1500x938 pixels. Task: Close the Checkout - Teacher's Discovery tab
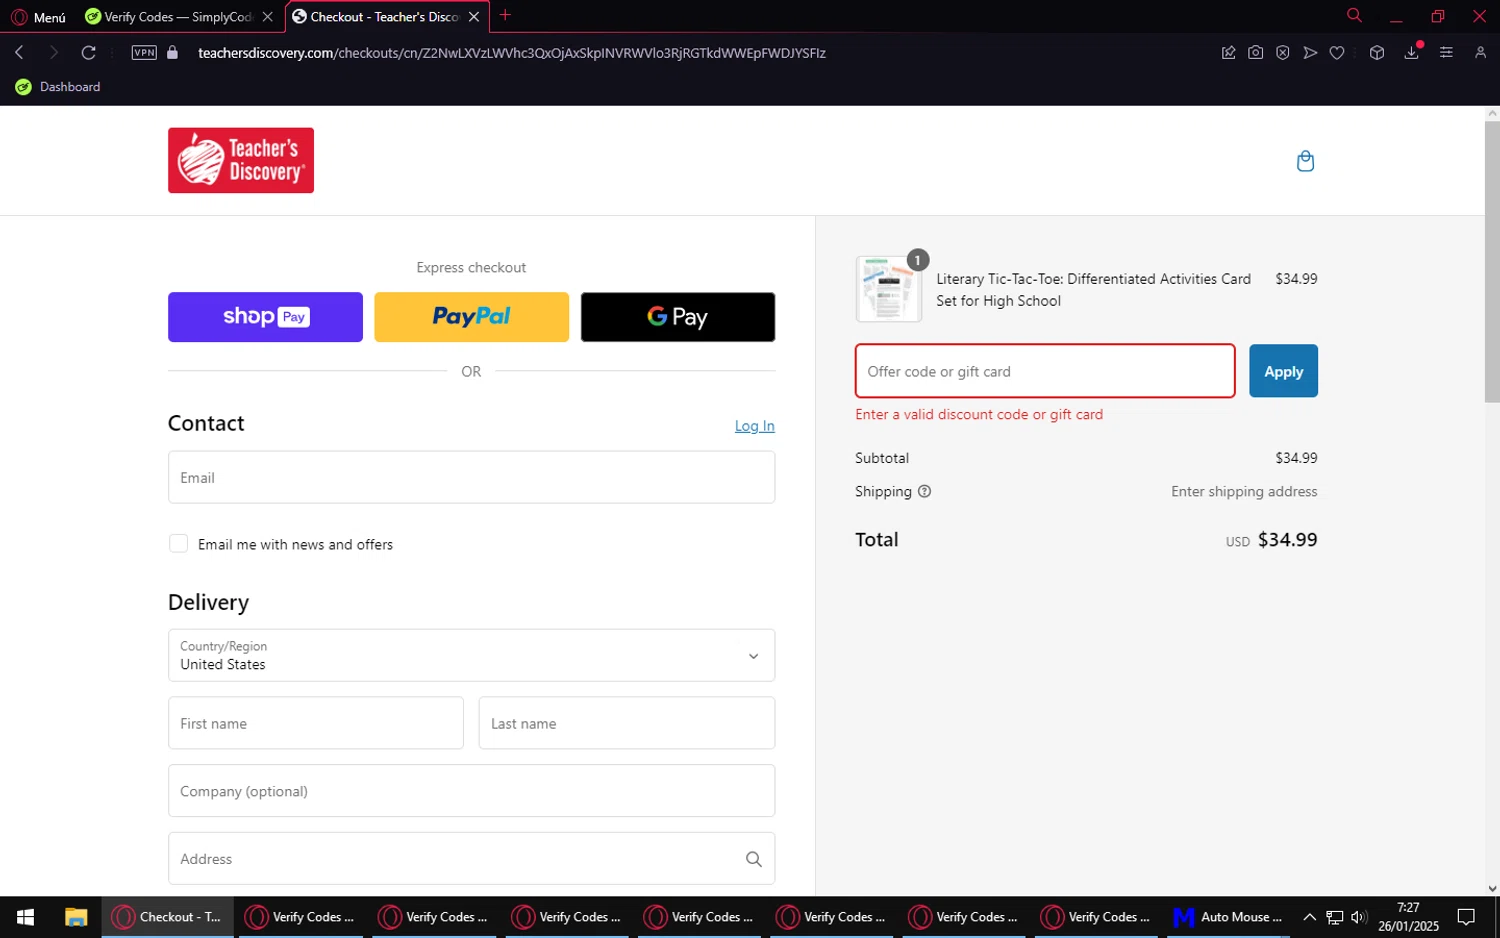[474, 17]
